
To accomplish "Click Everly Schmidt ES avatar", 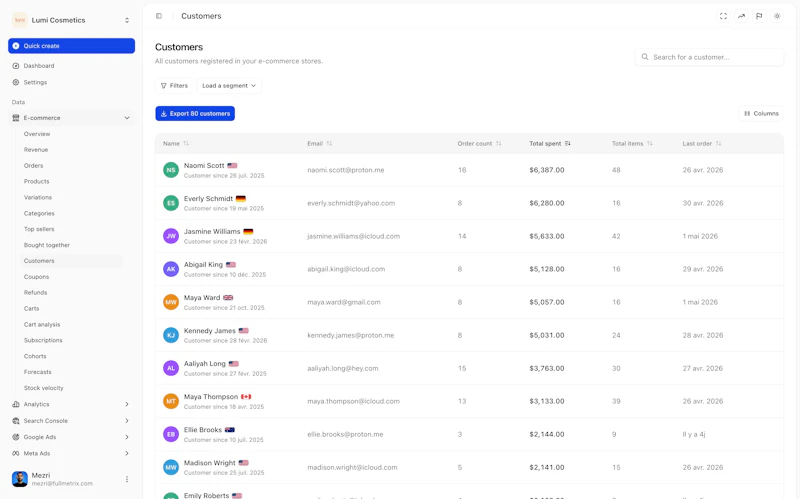I will 171,203.
